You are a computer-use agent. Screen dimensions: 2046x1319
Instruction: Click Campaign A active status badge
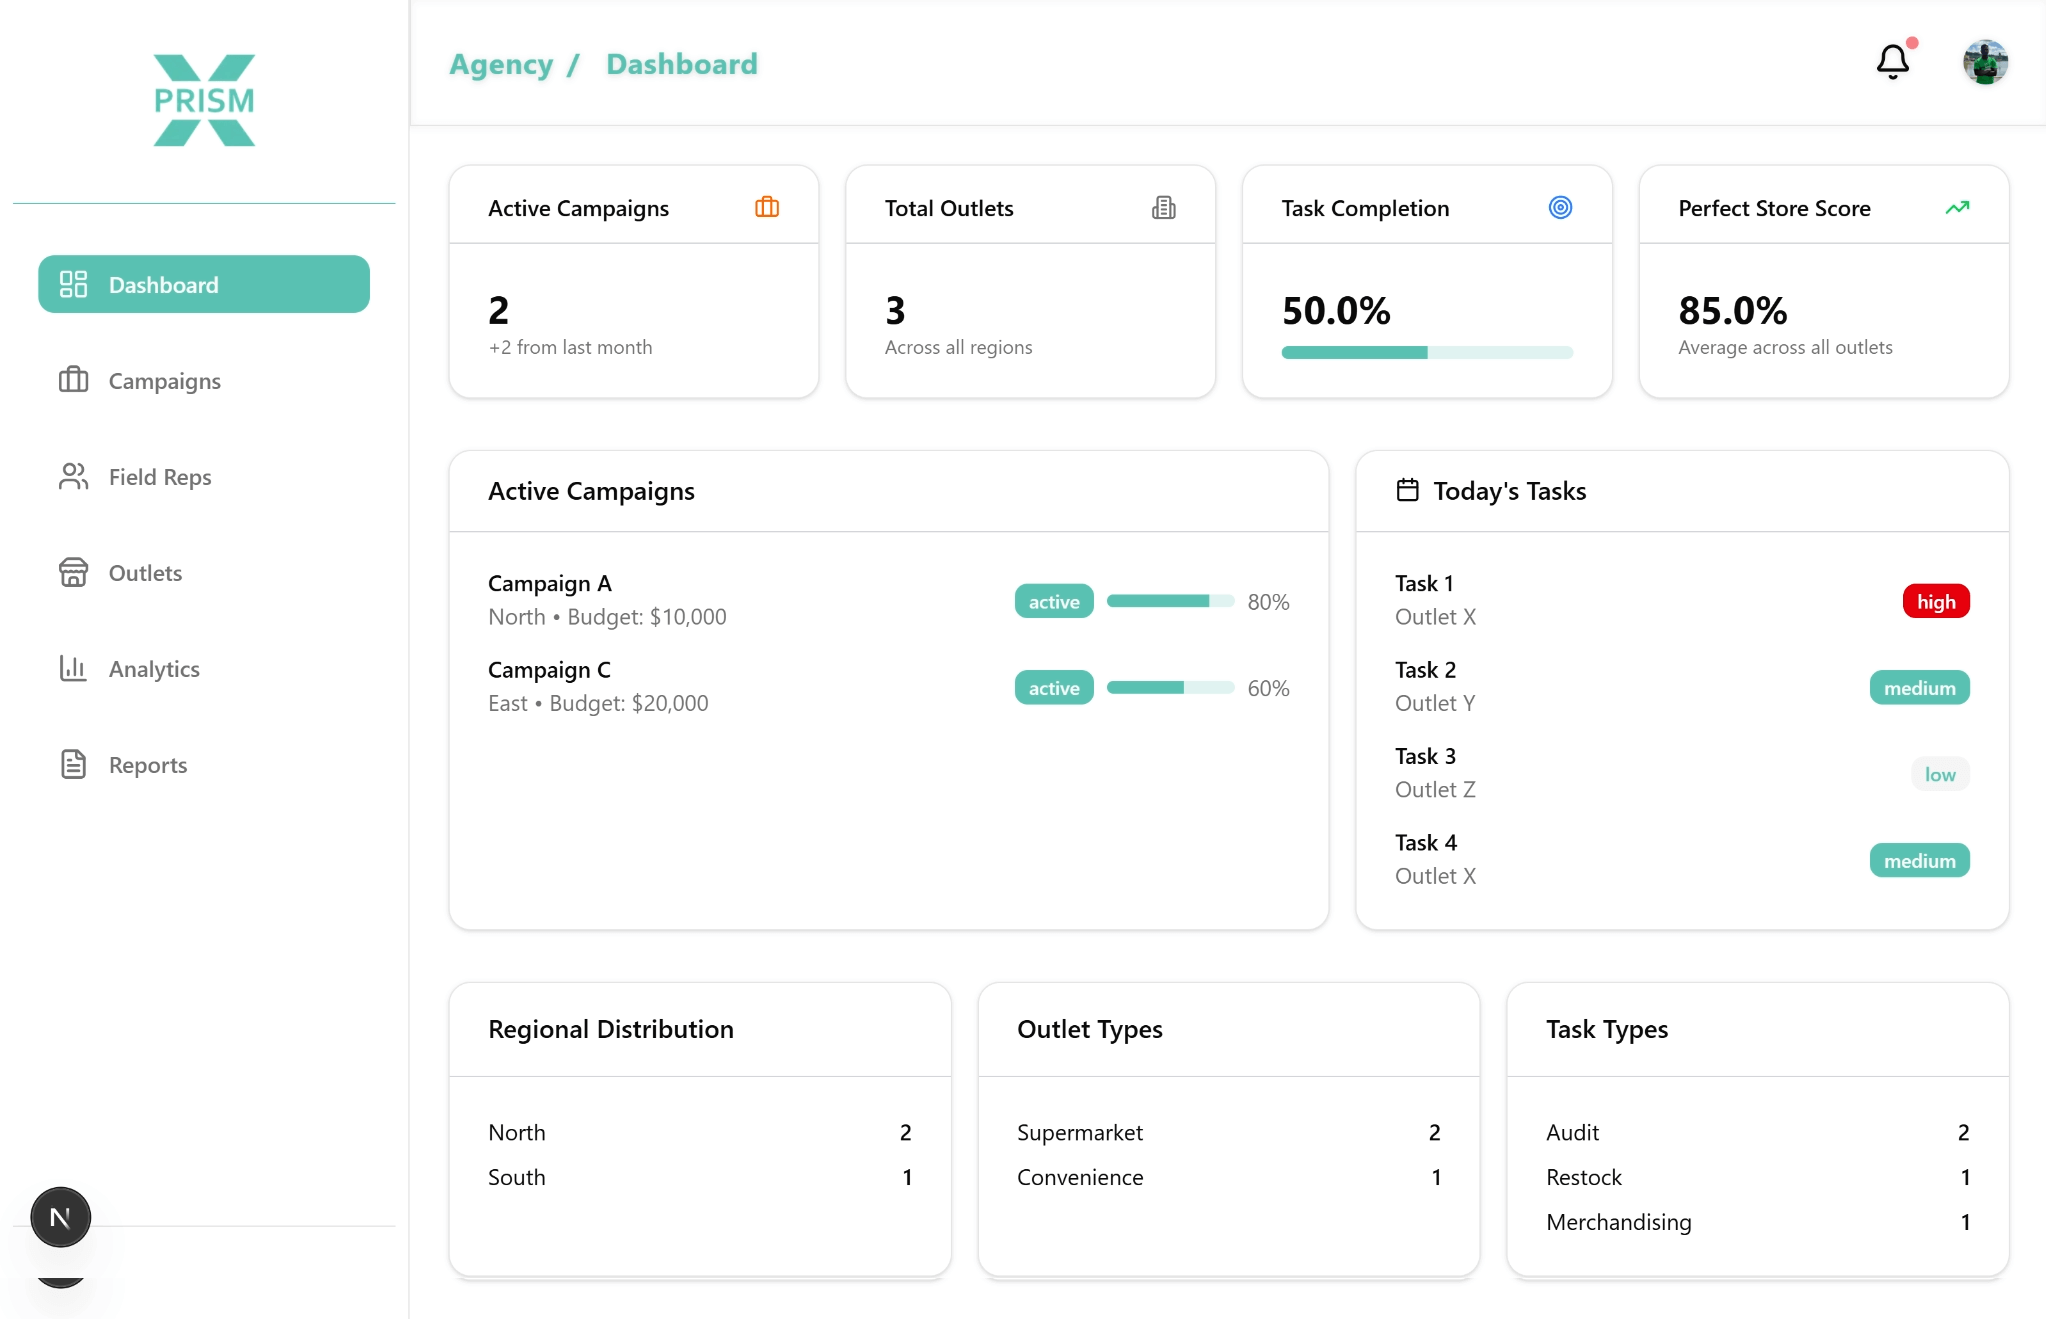point(1054,601)
